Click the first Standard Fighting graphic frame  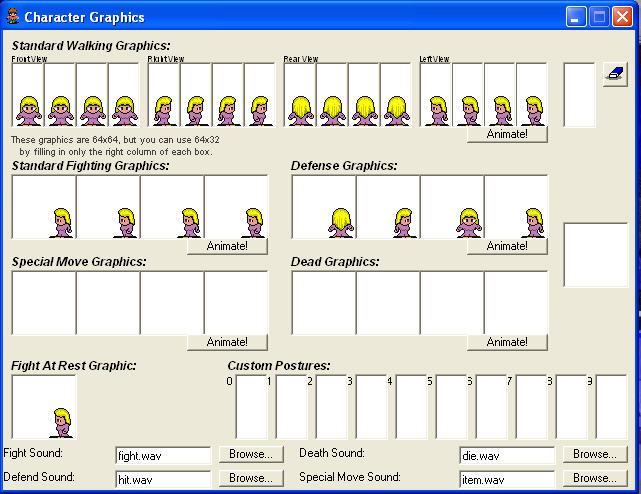click(x=44, y=207)
